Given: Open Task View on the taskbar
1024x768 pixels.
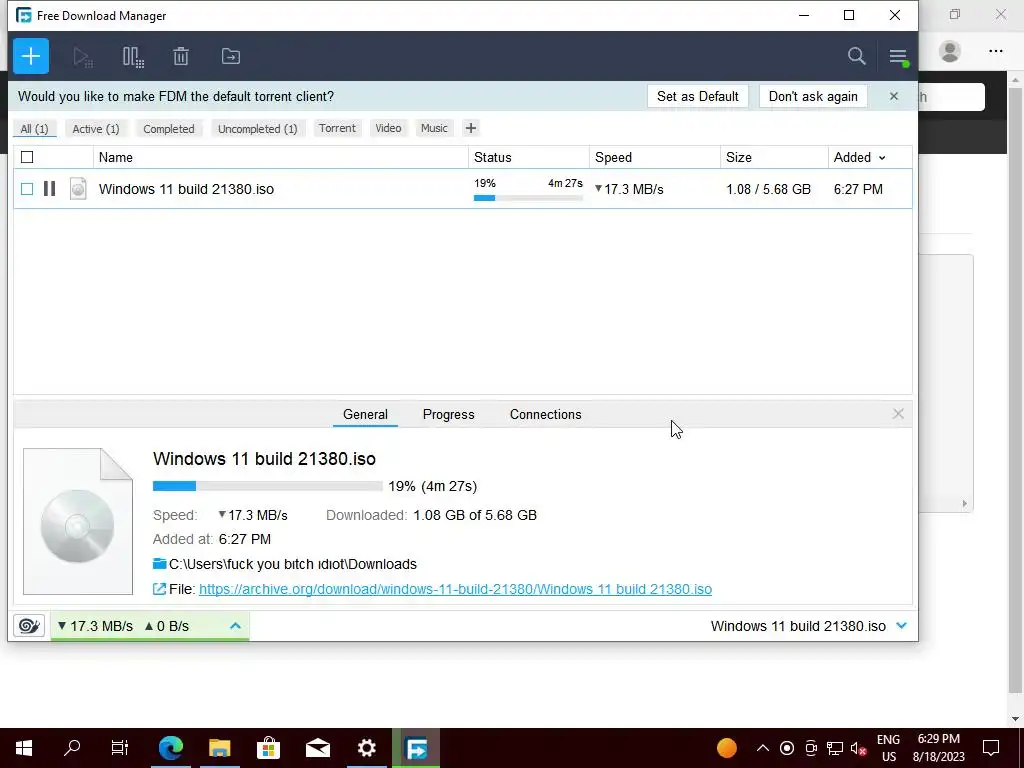Looking at the screenshot, I should click(120, 747).
